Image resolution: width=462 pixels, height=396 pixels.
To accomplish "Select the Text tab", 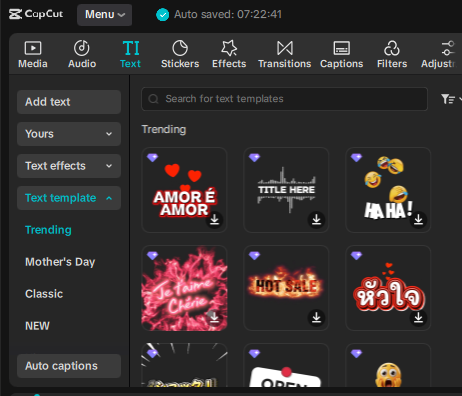I will [x=130, y=54].
